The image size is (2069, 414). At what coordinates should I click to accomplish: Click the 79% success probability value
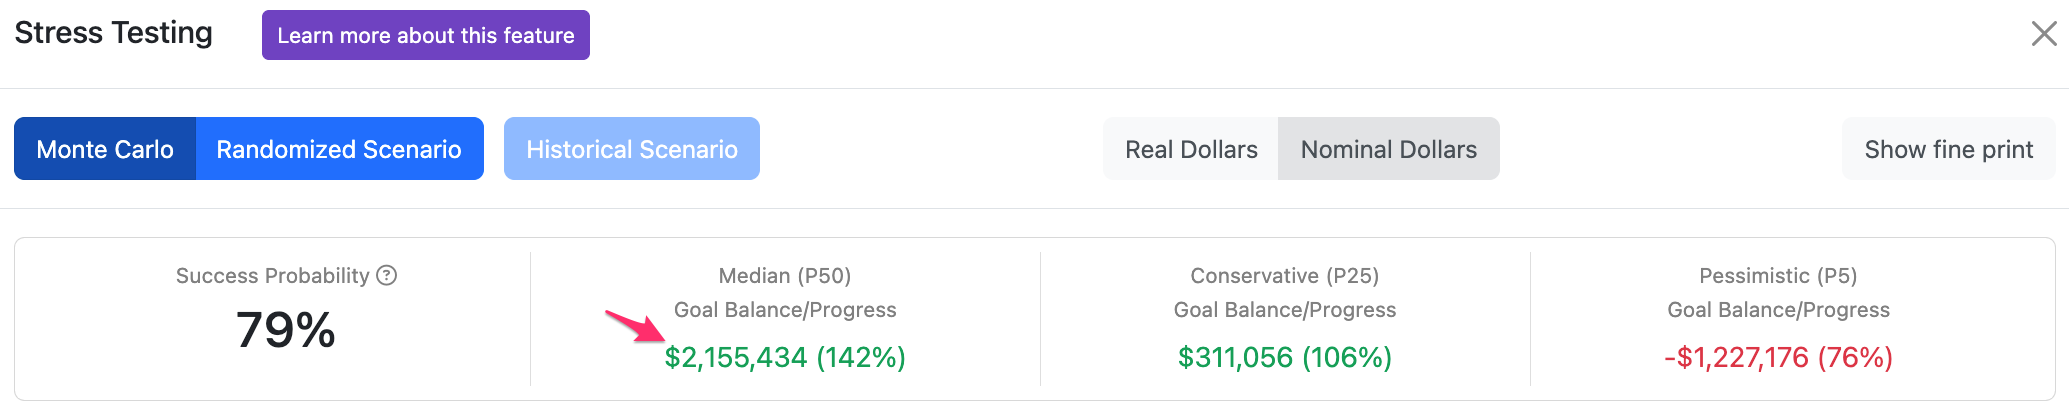tap(286, 330)
